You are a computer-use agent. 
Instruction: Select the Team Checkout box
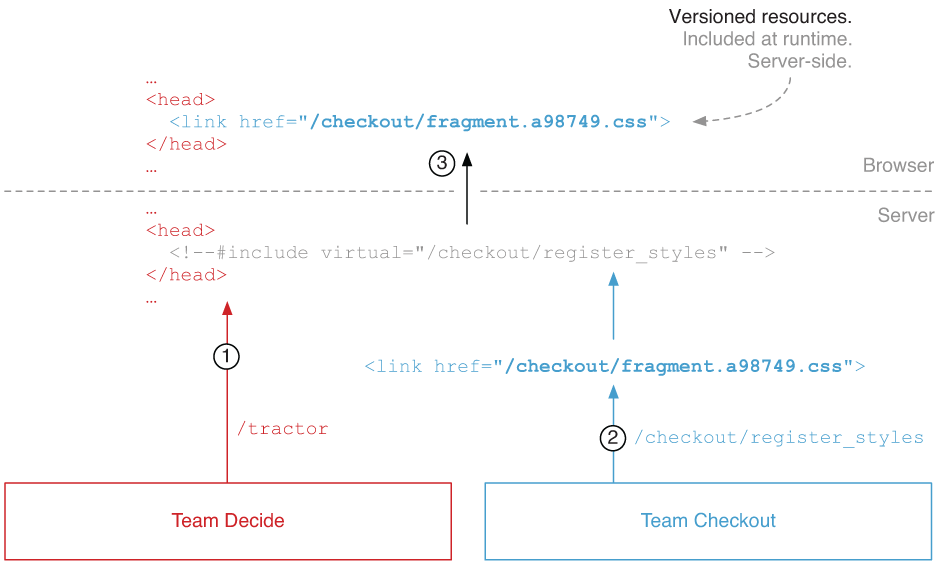[x=708, y=521]
